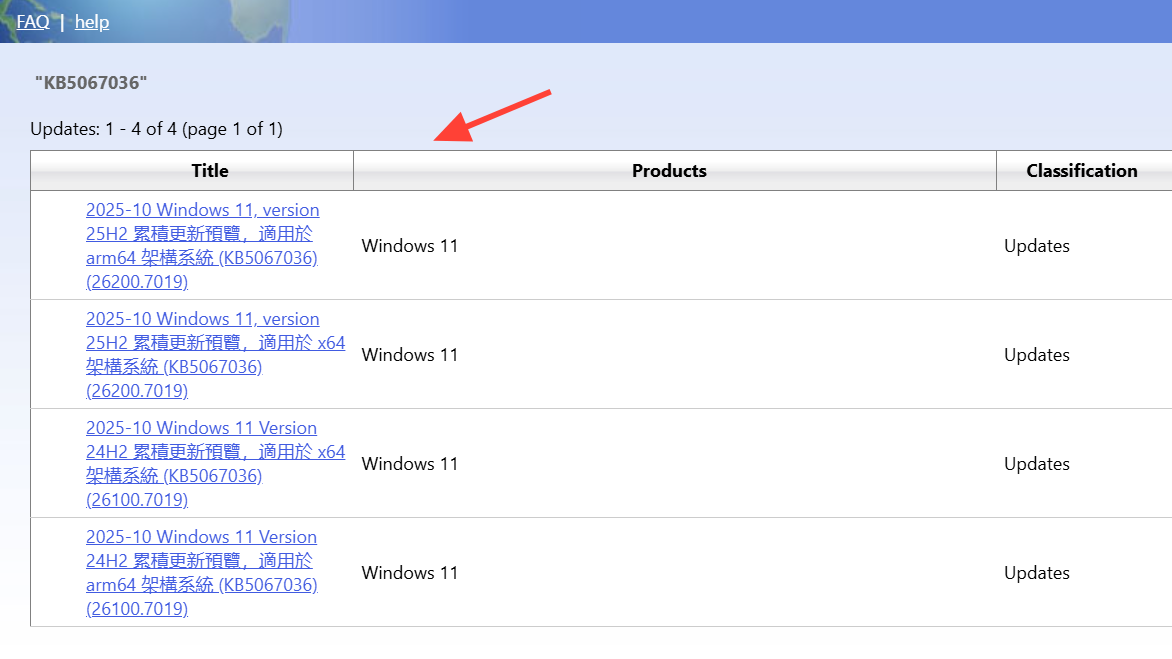Image resolution: width=1172 pixels, height=659 pixels.
Task: Open the 25H2 arm64 update (26200.7019) link
Action: click(202, 246)
